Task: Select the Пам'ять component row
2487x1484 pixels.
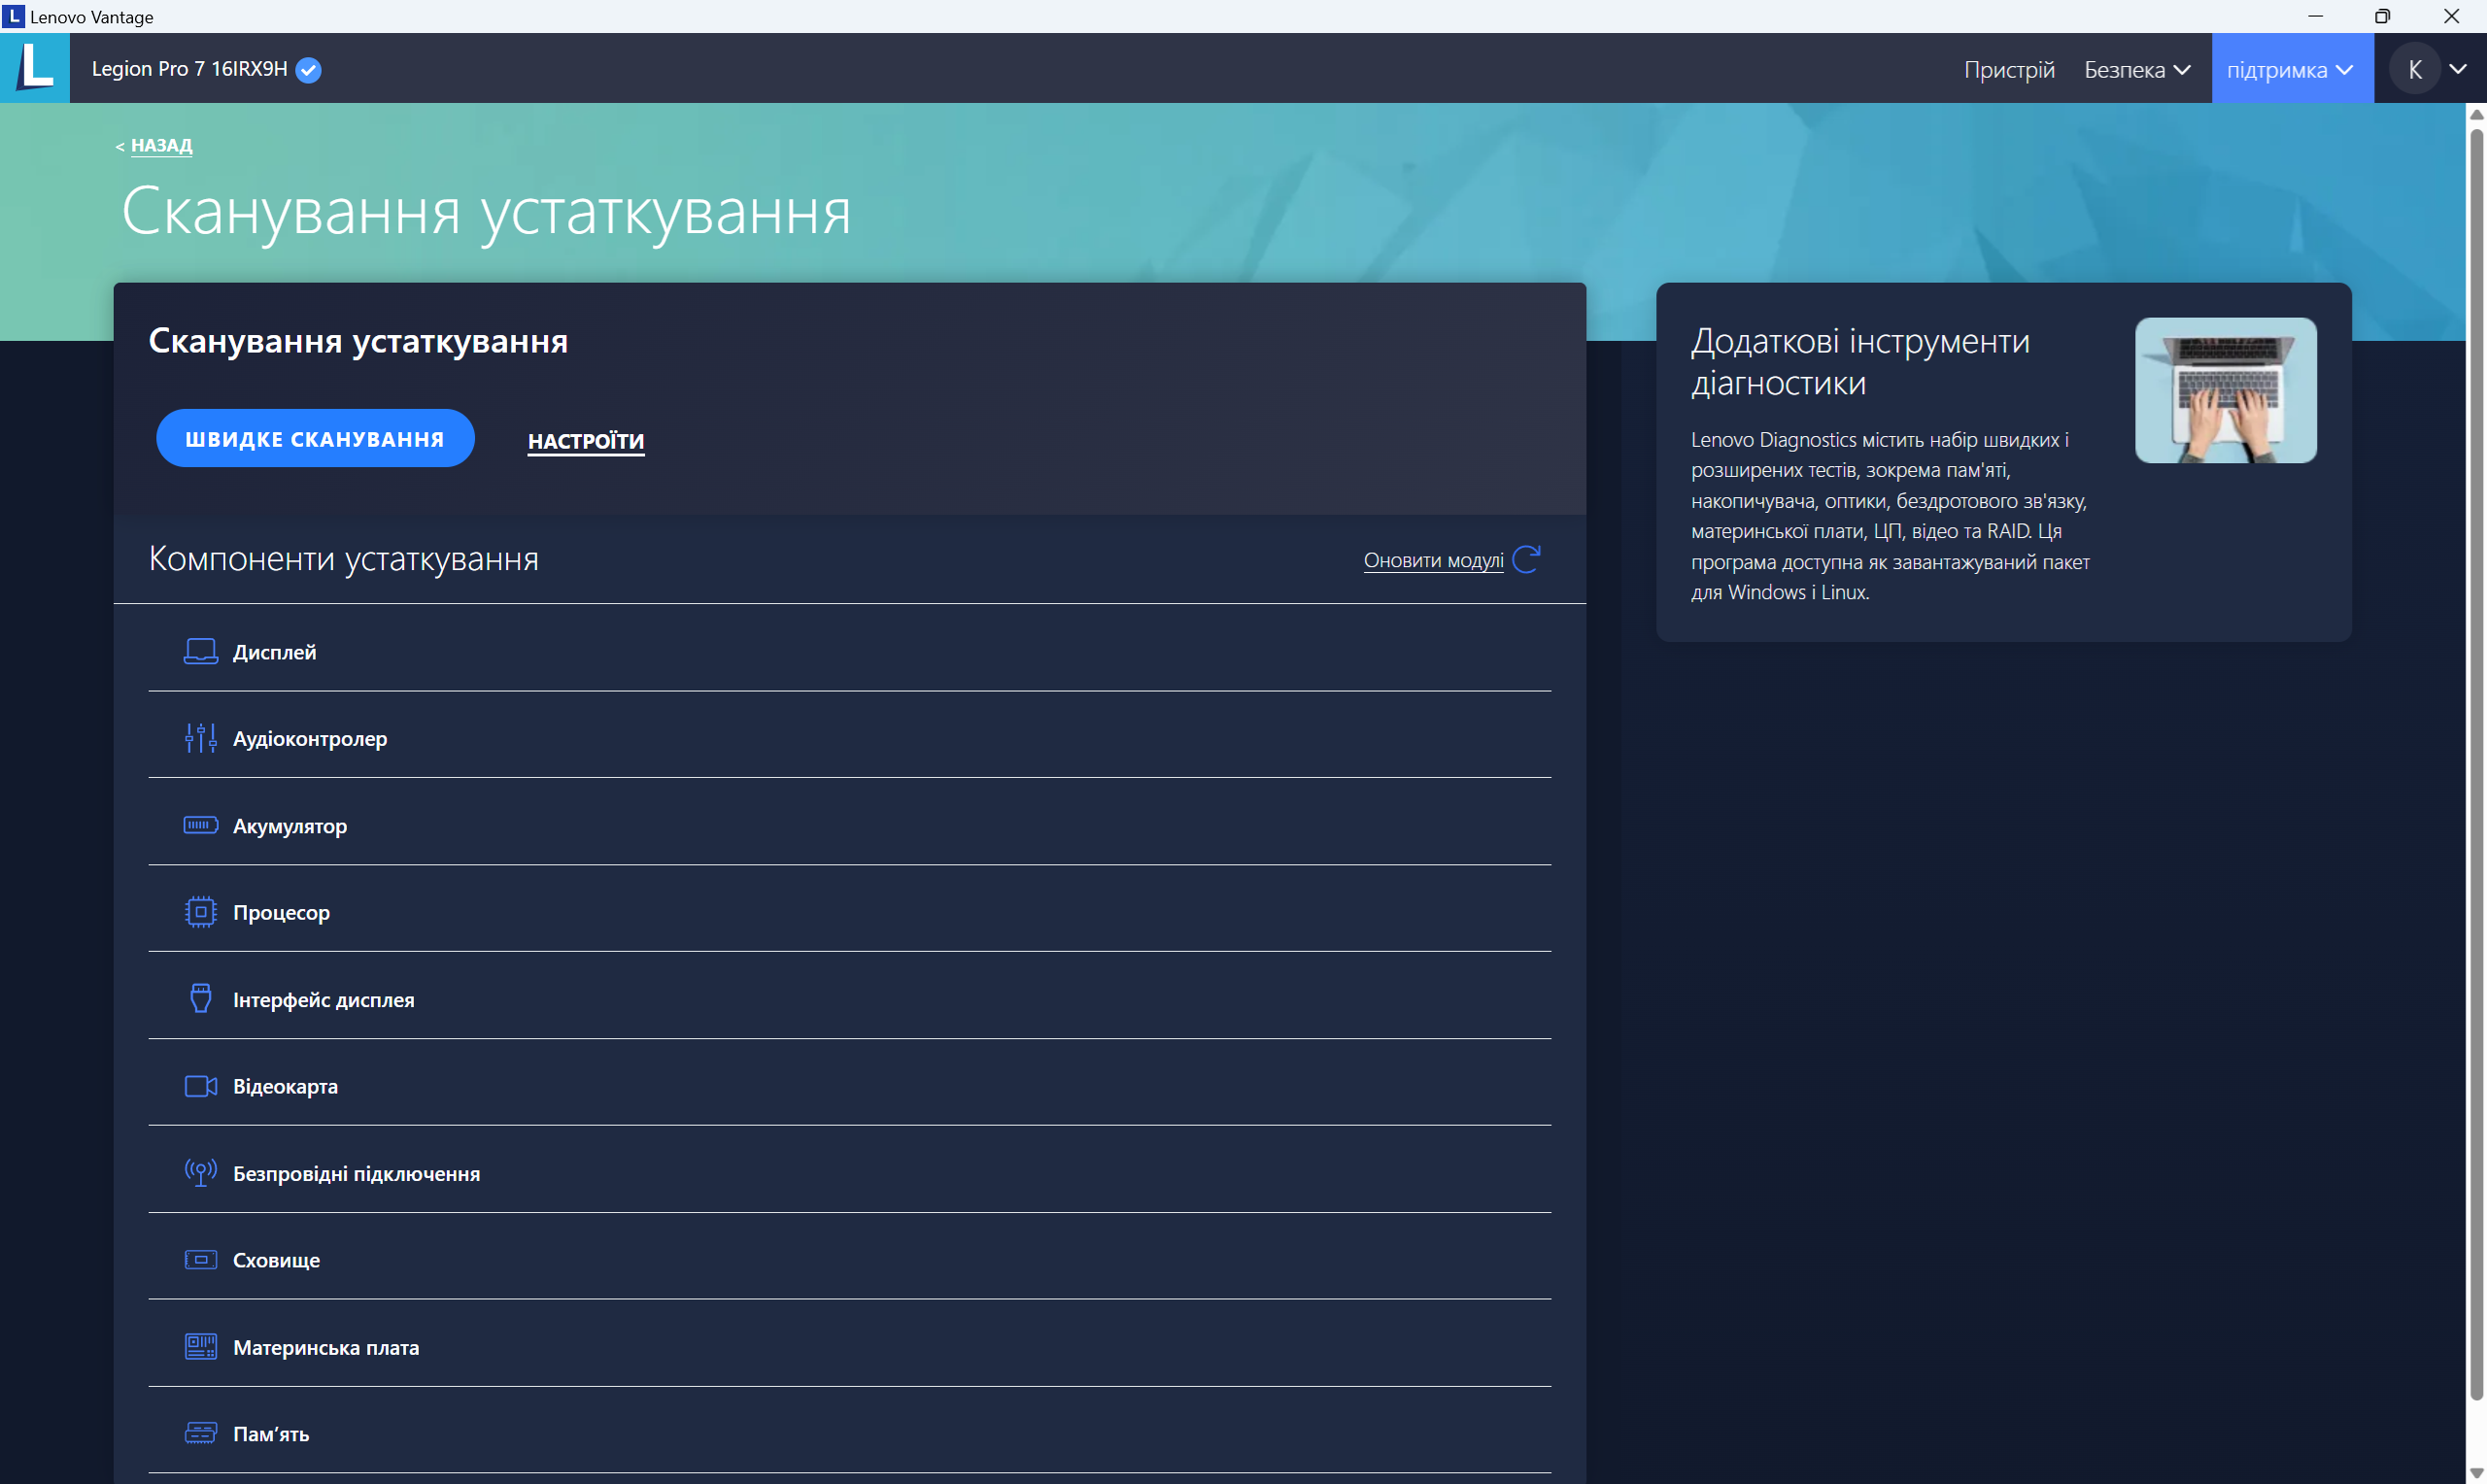Action: click(850, 1434)
